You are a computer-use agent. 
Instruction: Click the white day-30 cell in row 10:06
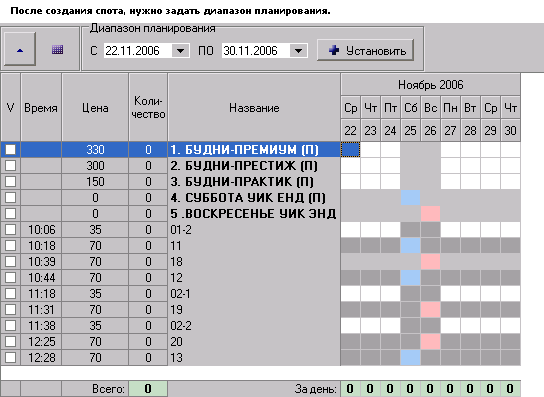[510, 229]
